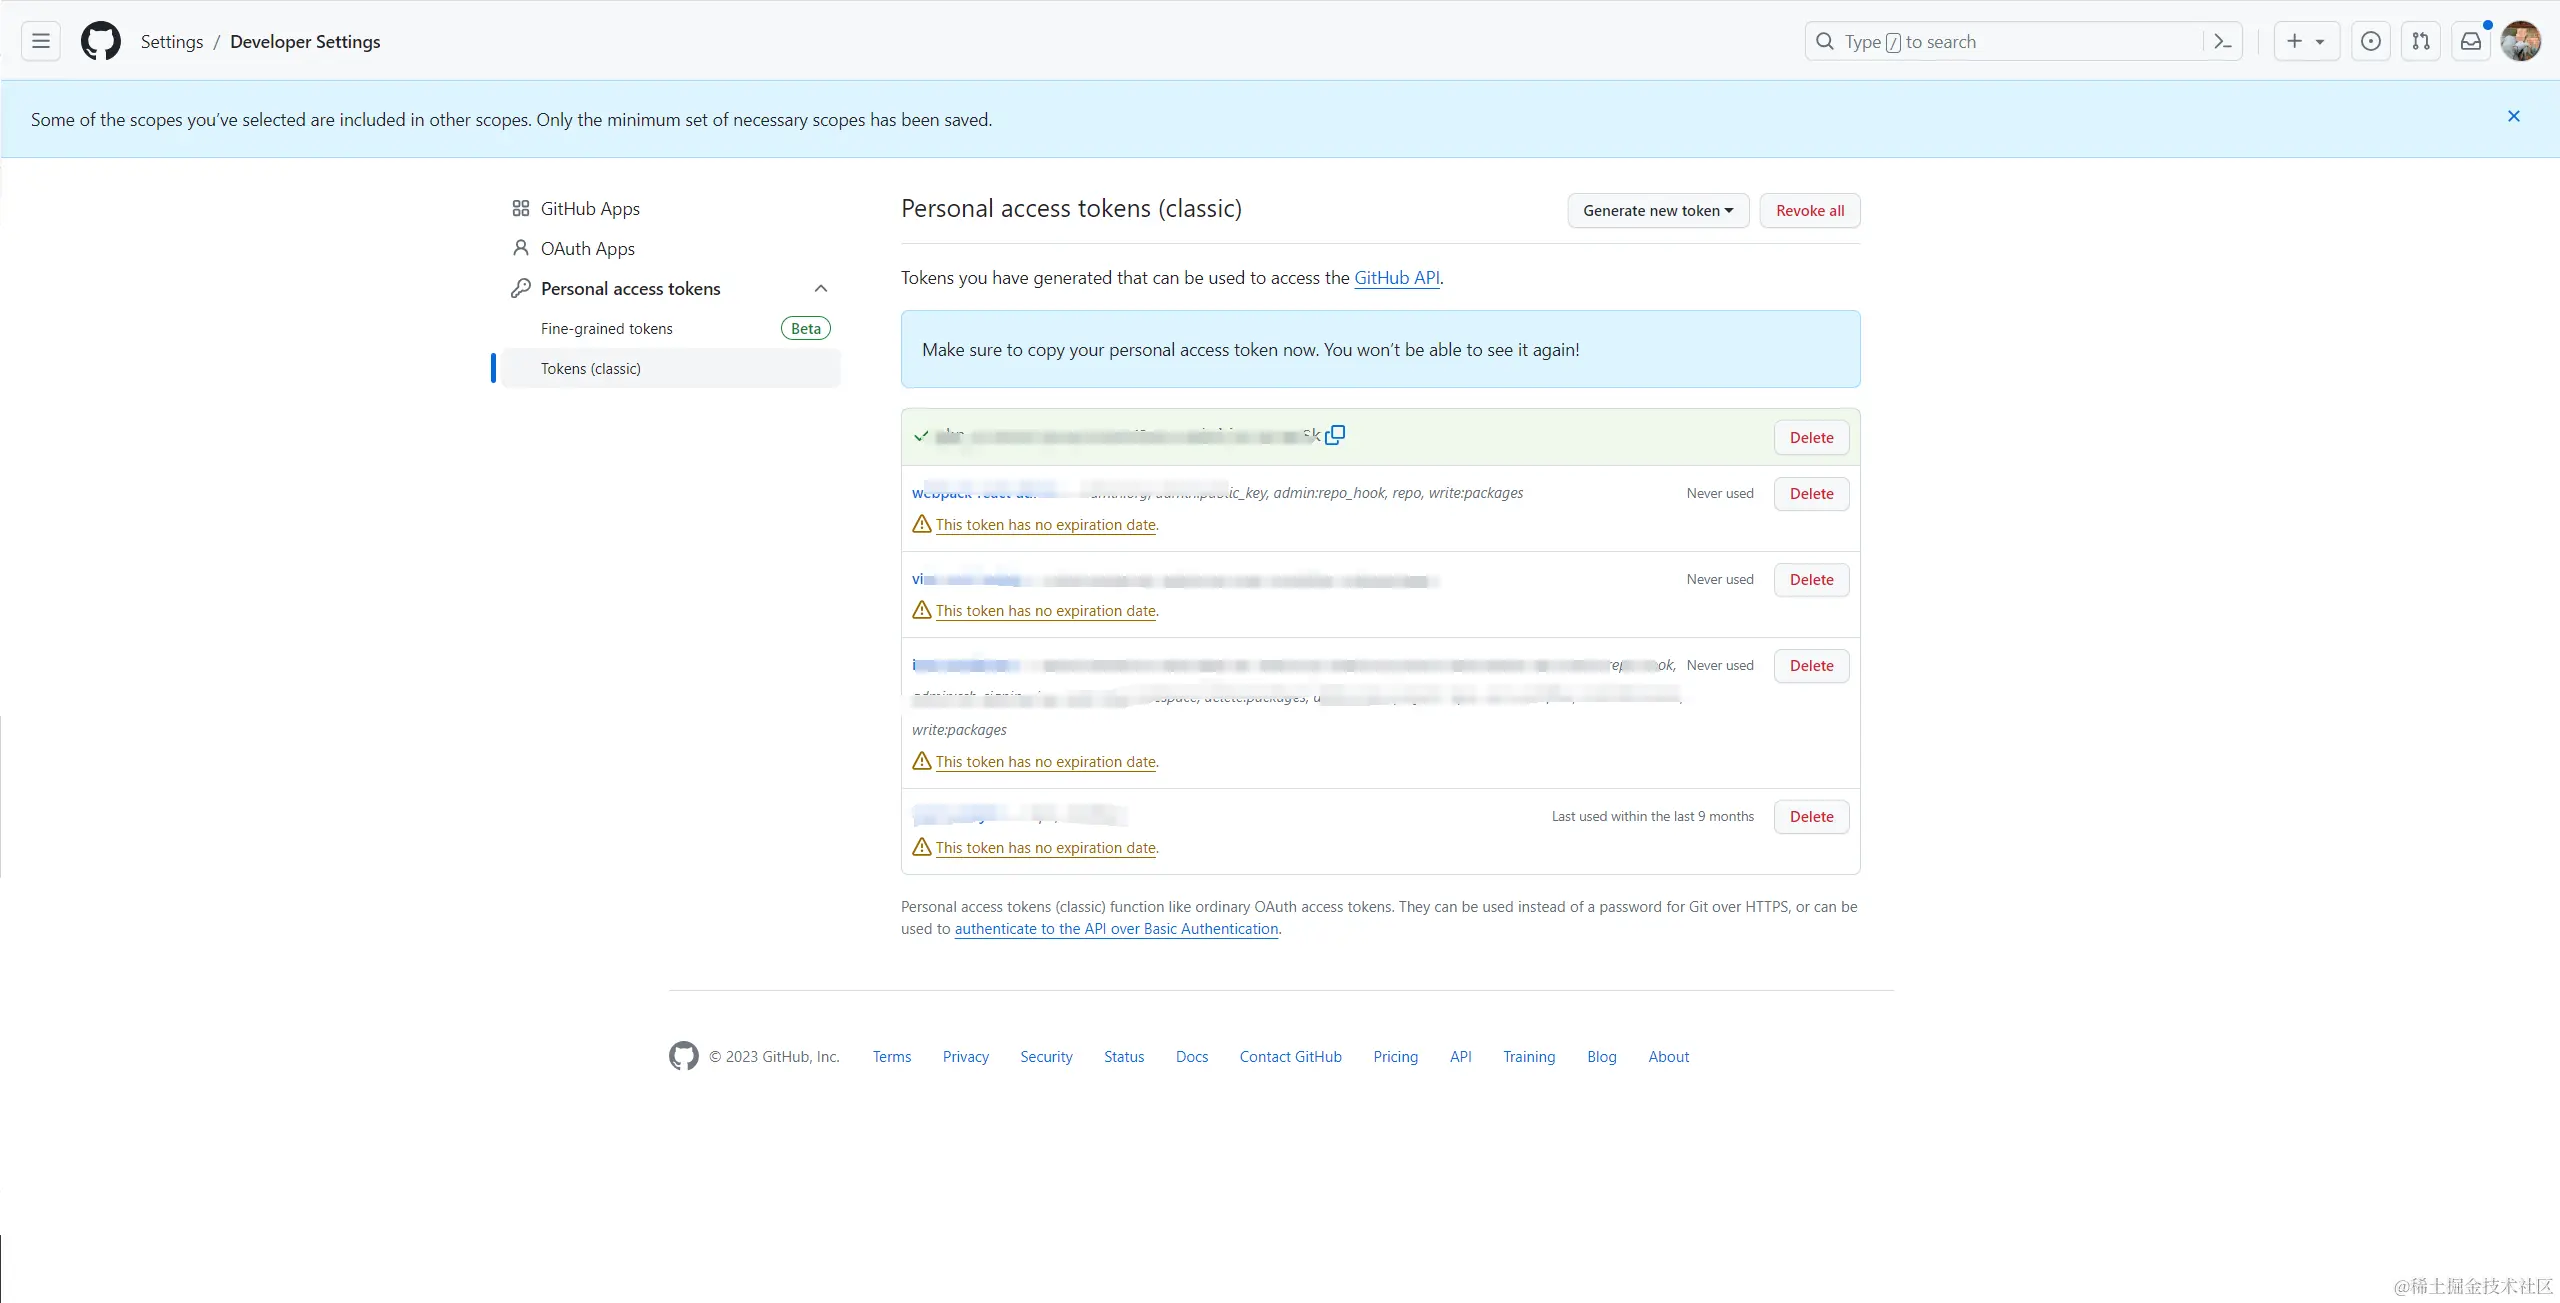2560x1303 pixels.
Task: Open GitHub Apps sidebar item
Action: tap(589, 209)
